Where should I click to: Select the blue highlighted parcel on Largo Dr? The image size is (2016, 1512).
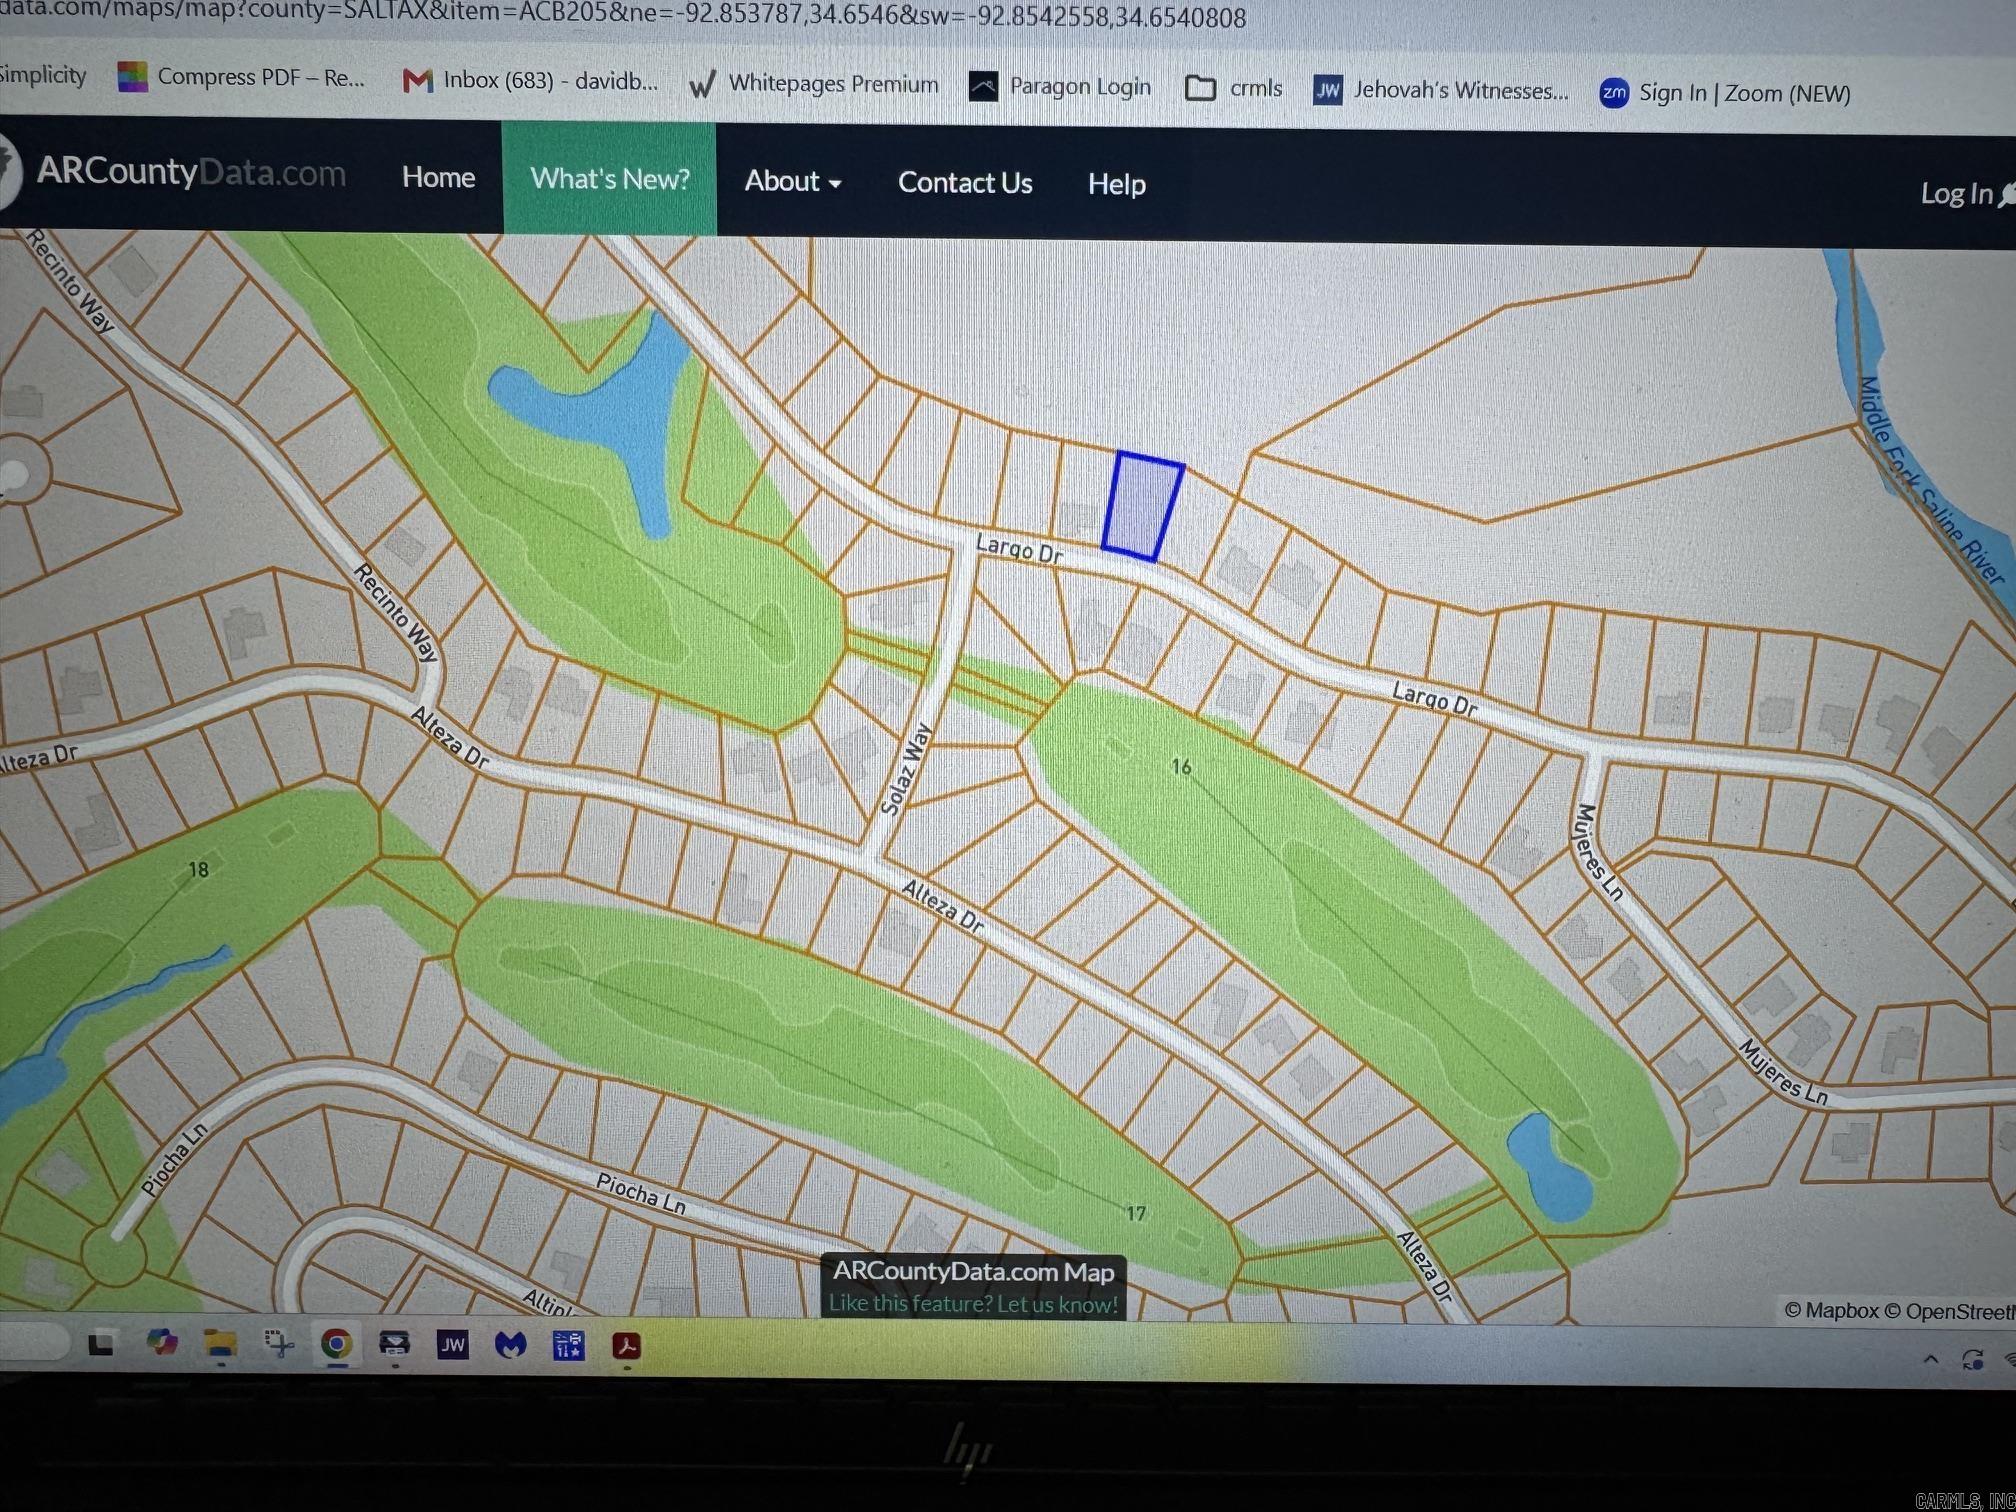[1143, 506]
